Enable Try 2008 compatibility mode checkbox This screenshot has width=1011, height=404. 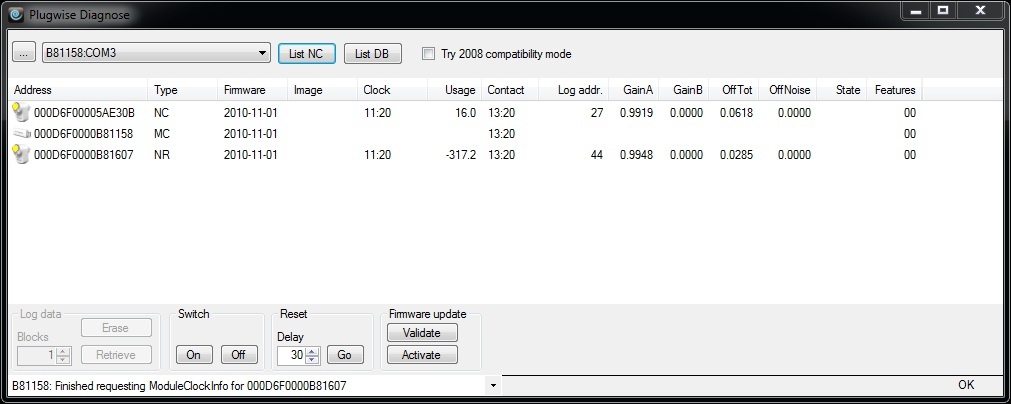pos(428,53)
